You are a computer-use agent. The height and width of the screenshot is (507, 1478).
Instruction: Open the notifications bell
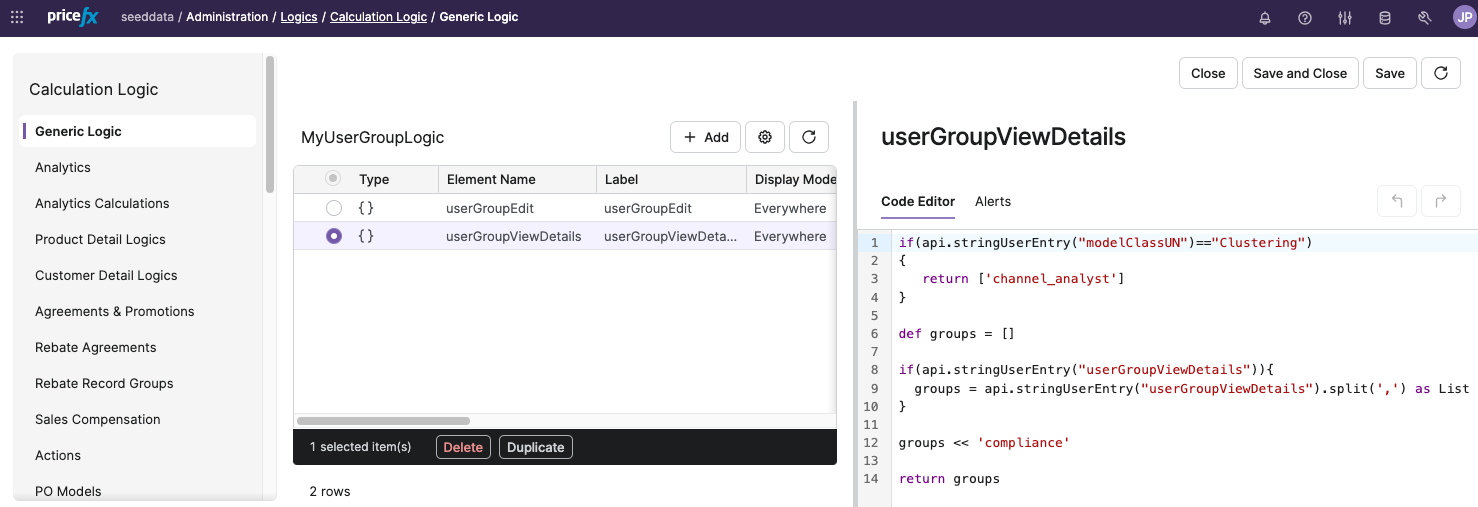pyautogui.click(x=1265, y=18)
